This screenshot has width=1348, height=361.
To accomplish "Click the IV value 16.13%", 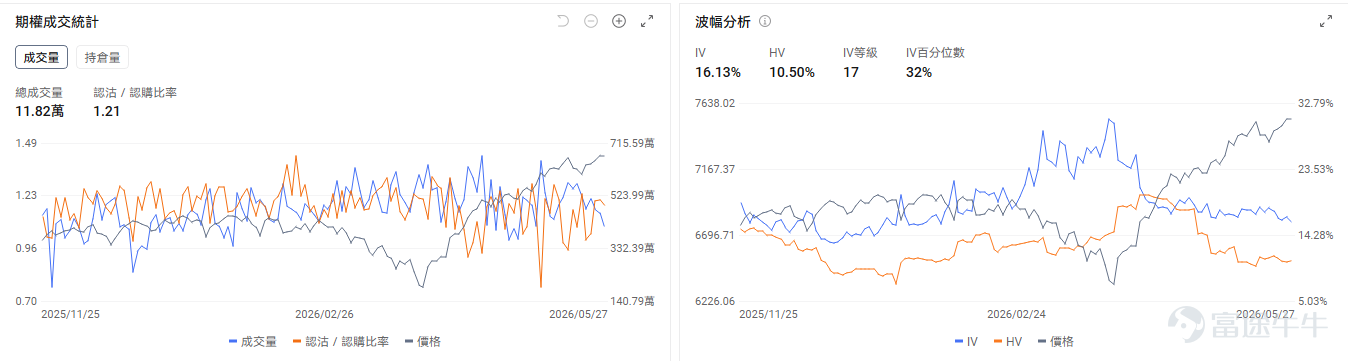I will 718,72.
